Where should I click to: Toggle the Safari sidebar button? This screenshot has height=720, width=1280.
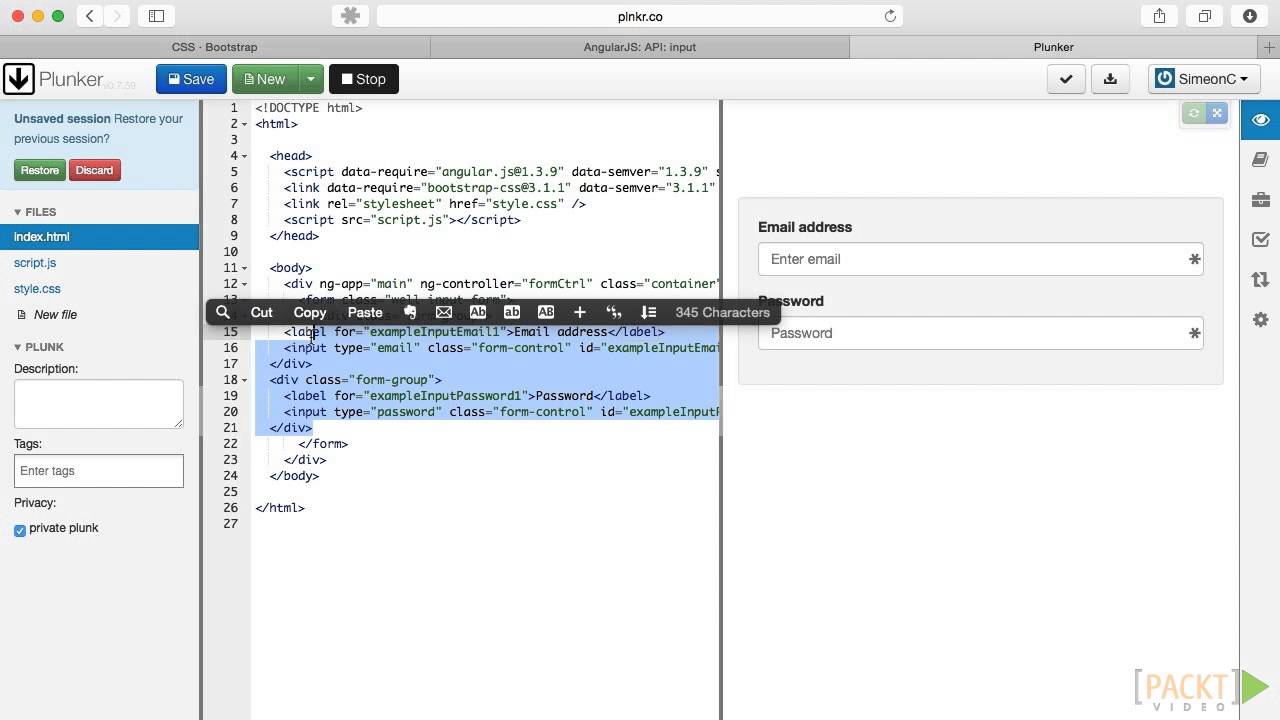(x=156, y=16)
